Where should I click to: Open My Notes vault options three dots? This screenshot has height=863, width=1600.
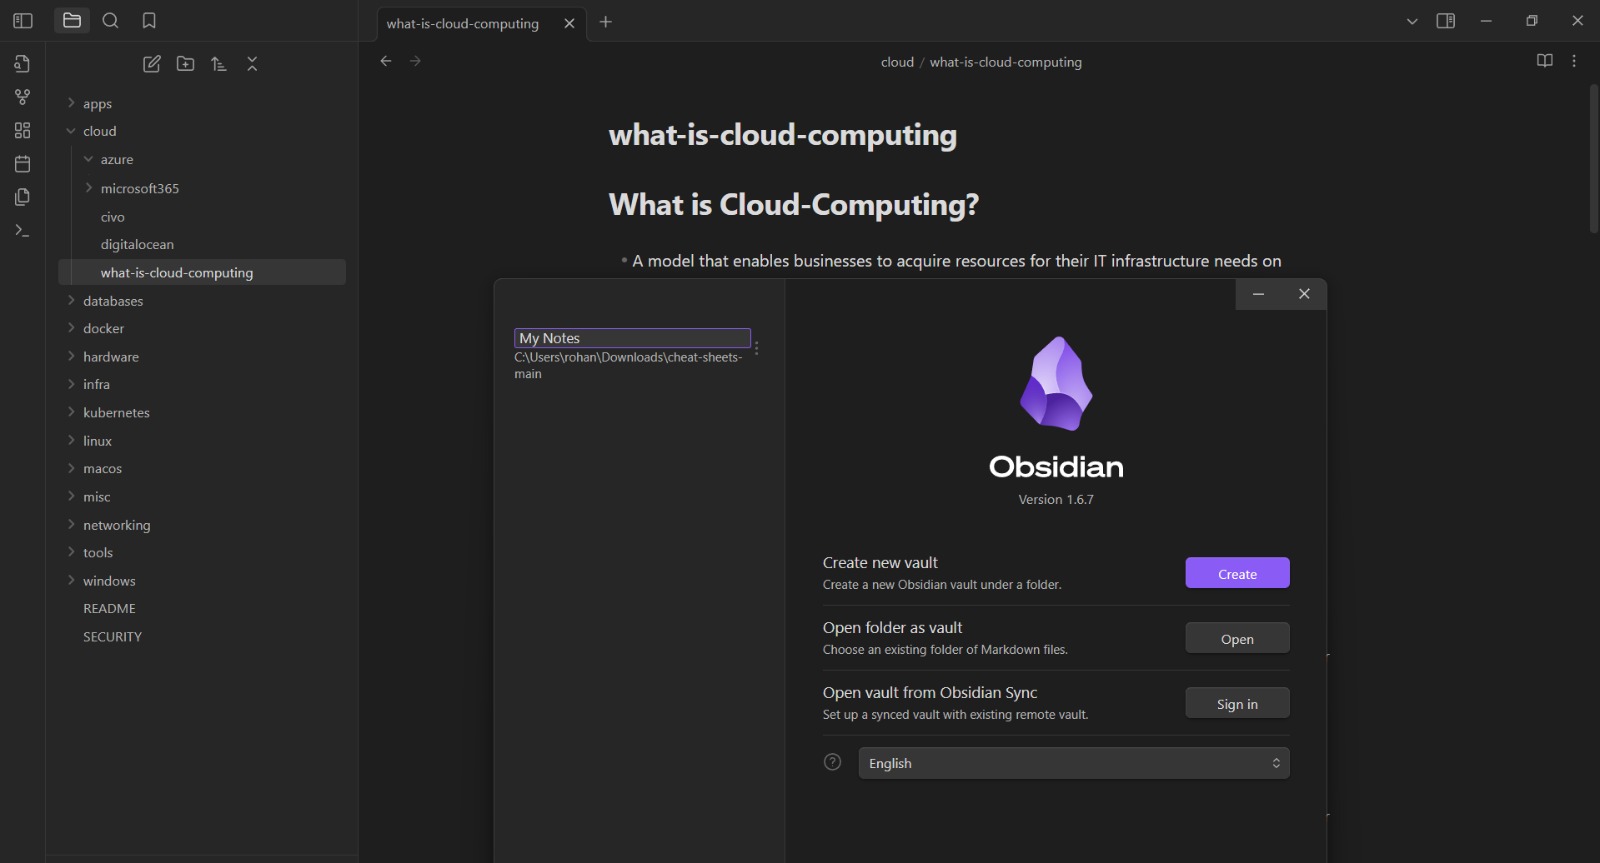point(757,348)
